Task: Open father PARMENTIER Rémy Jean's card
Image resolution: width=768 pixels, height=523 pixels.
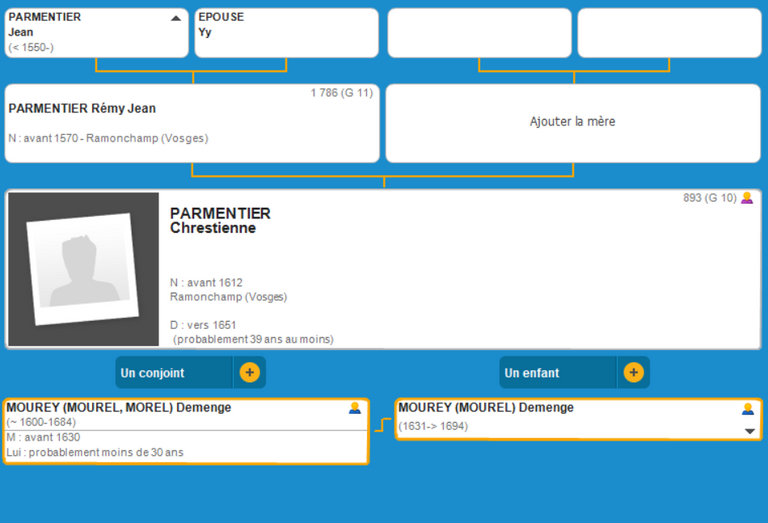Action: click(x=190, y=122)
